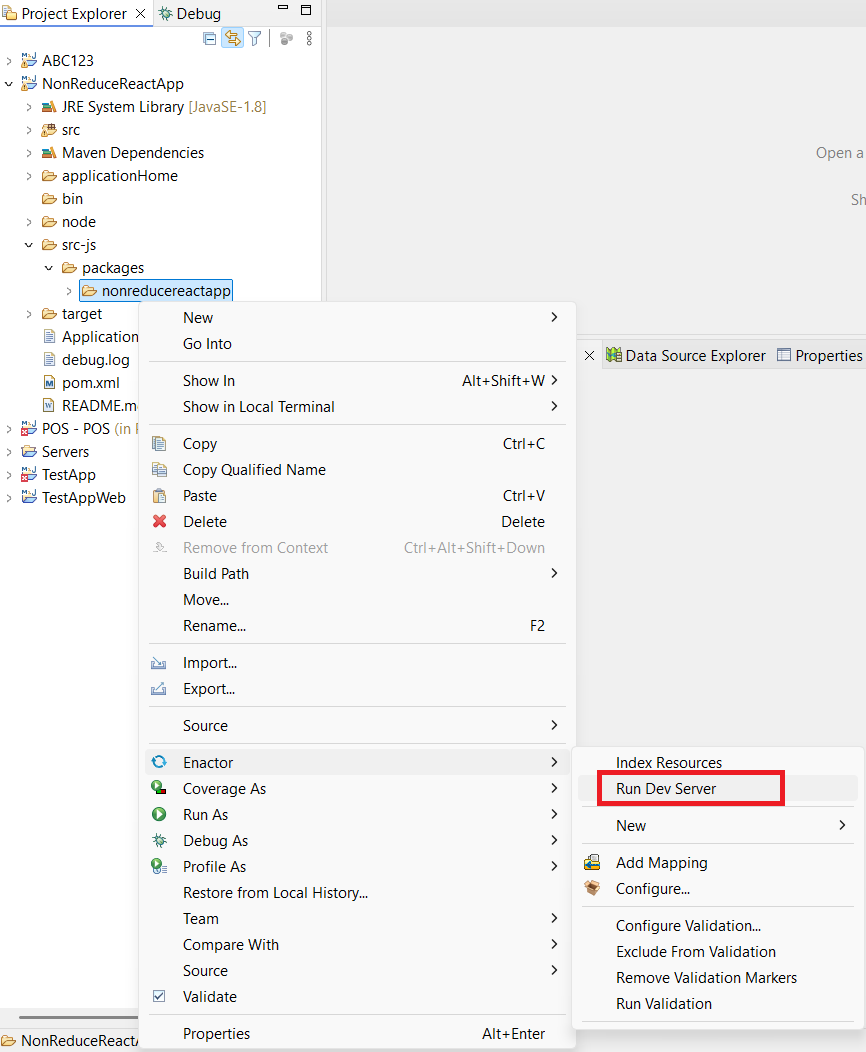
Task: Minimize the Project Explorer panel
Action: pyautogui.click(x=283, y=8)
